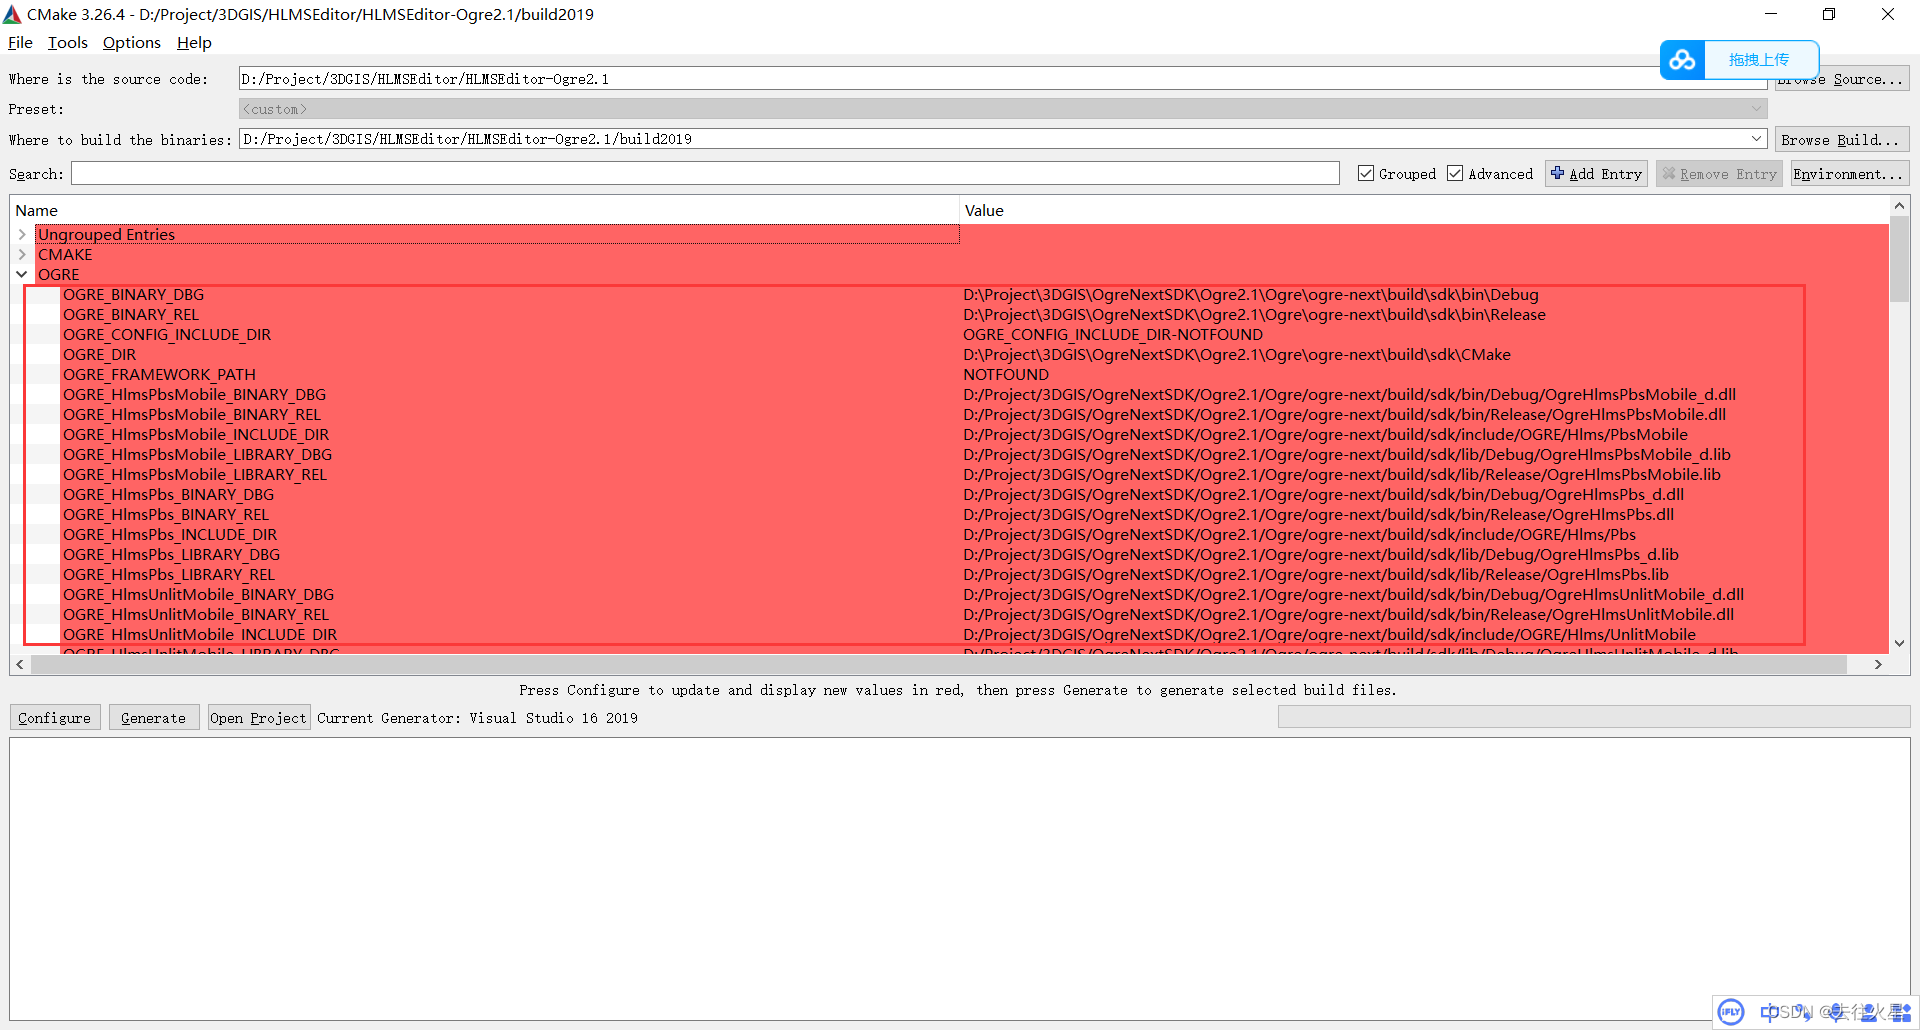Viewport: 1920px width, 1030px height.
Task: Click the Environment button
Action: coord(1849,174)
